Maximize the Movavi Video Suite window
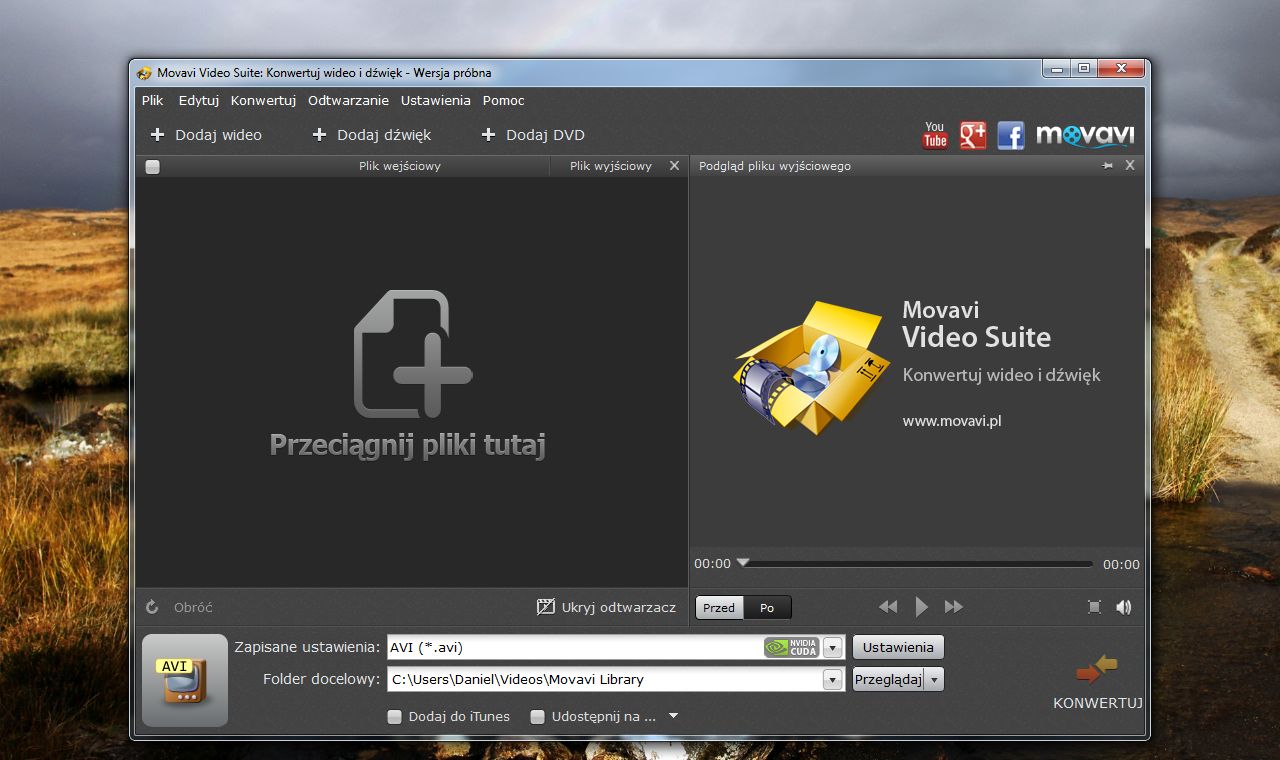This screenshot has height=760, width=1280. tap(1083, 68)
